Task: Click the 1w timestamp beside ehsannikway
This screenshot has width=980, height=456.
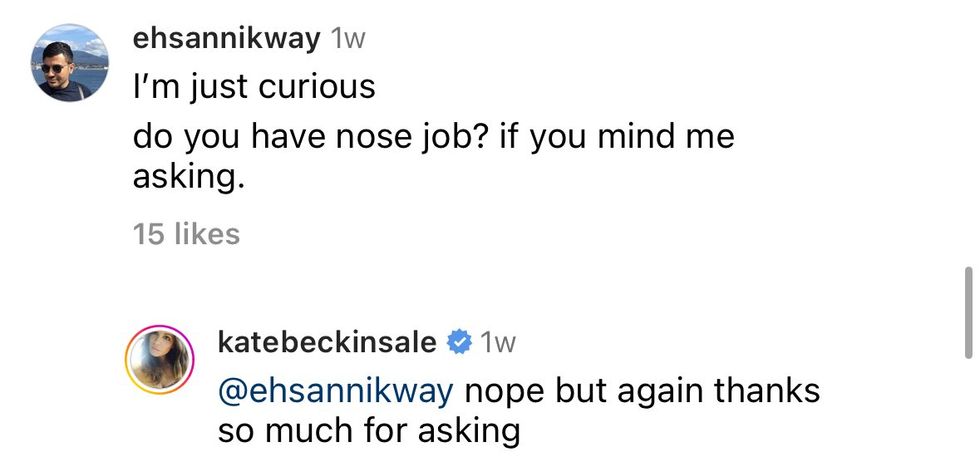Action: tap(347, 40)
